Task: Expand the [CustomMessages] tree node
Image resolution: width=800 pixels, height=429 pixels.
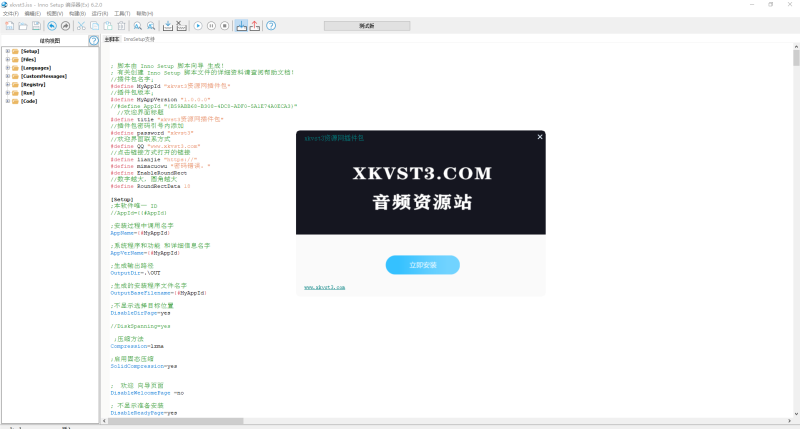Action: point(8,76)
